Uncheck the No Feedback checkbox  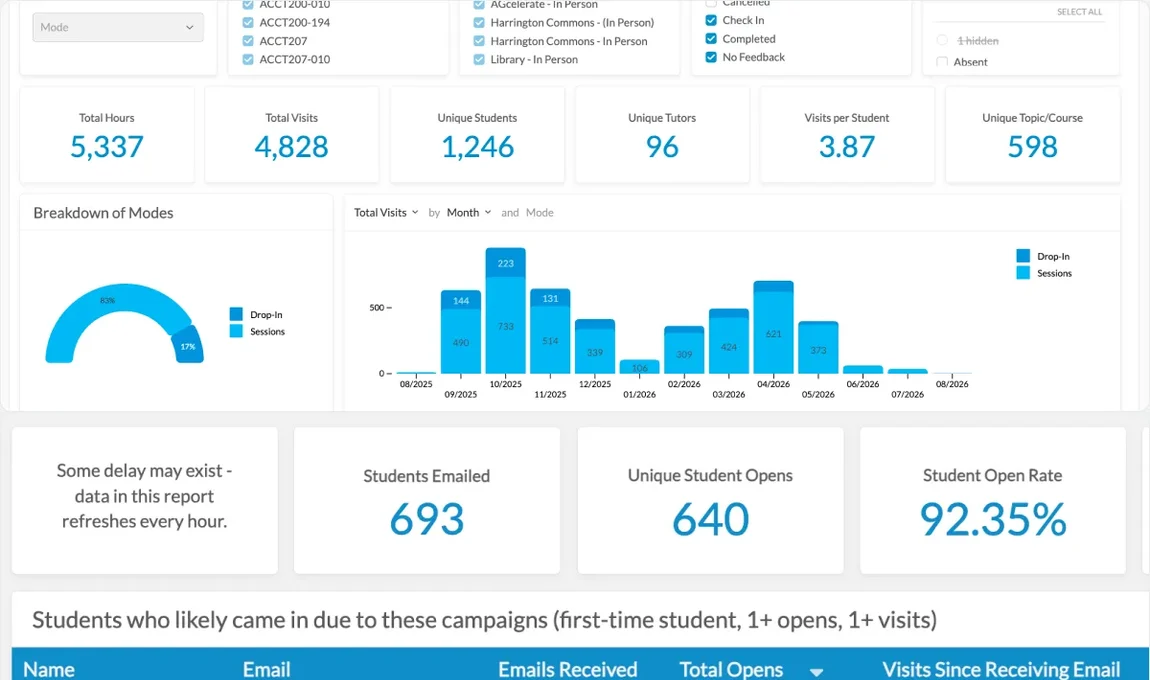[x=711, y=57]
